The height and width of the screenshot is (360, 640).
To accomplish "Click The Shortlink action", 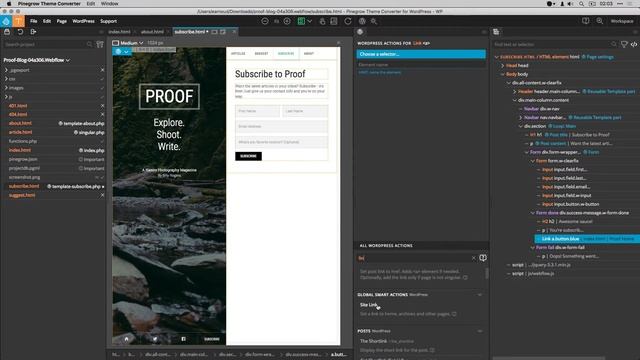I will [373, 341].
